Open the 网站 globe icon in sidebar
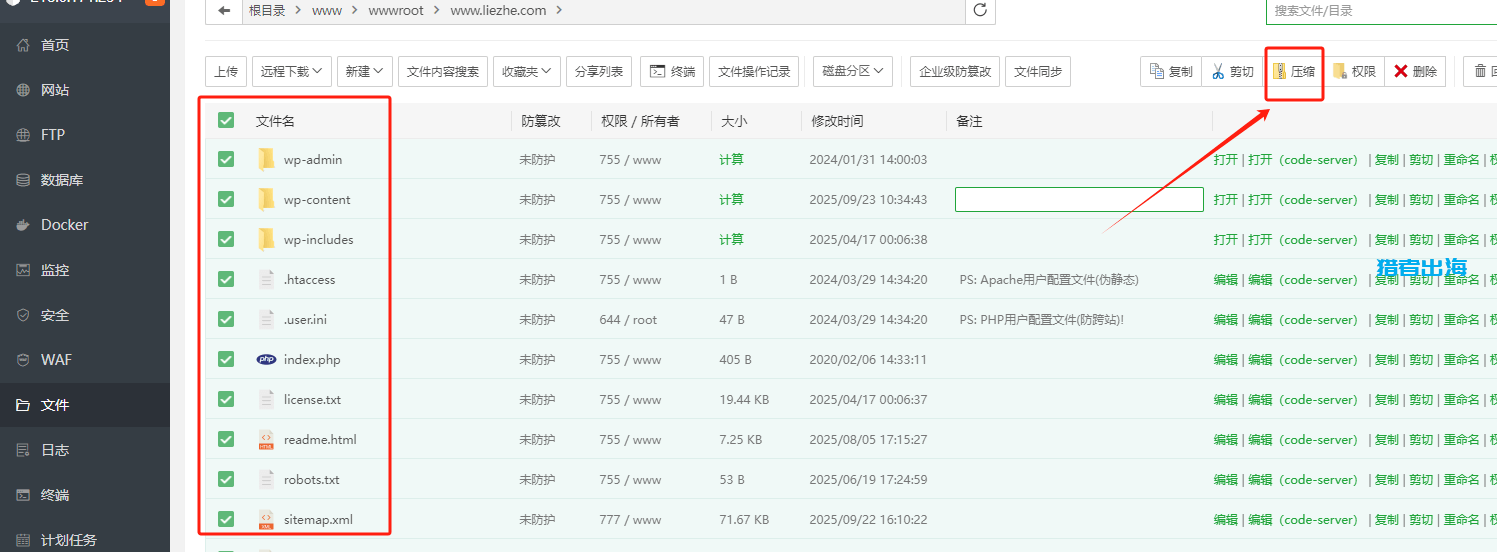1497x552 pixels. click(x=24, y=90)
